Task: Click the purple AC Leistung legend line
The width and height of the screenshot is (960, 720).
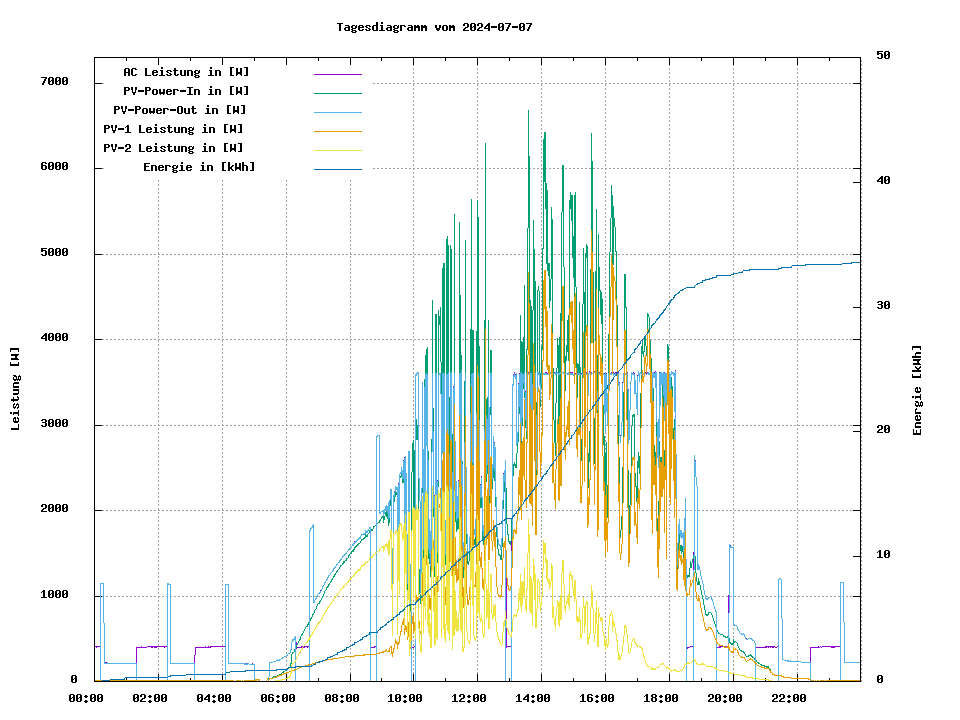Action: [337, 74]
